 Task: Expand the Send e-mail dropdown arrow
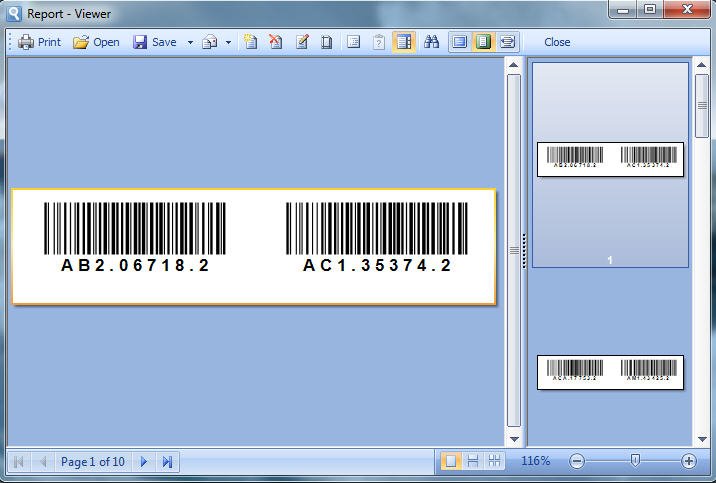(x=228, y=42)
